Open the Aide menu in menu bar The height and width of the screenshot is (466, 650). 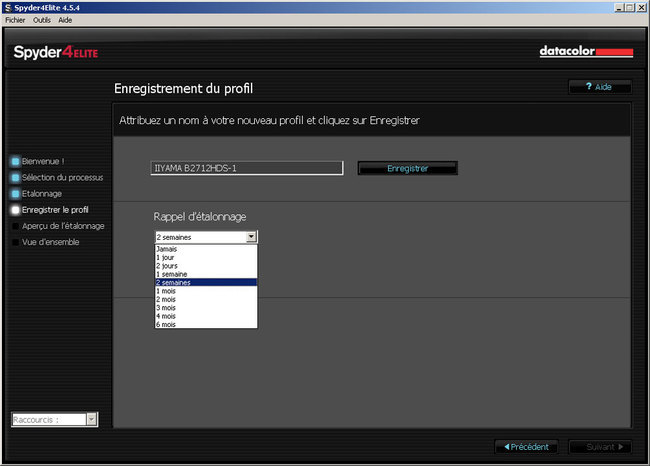tap(65, 20)
